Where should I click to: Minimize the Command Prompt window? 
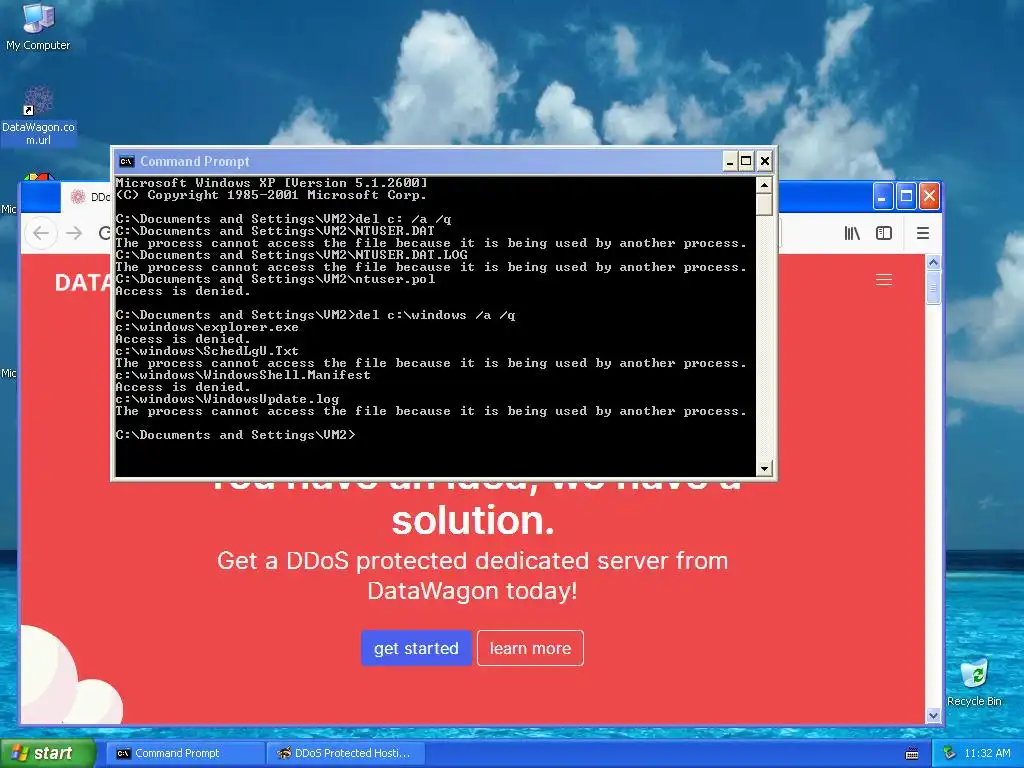pyautogui.click(x=729, y=161)
